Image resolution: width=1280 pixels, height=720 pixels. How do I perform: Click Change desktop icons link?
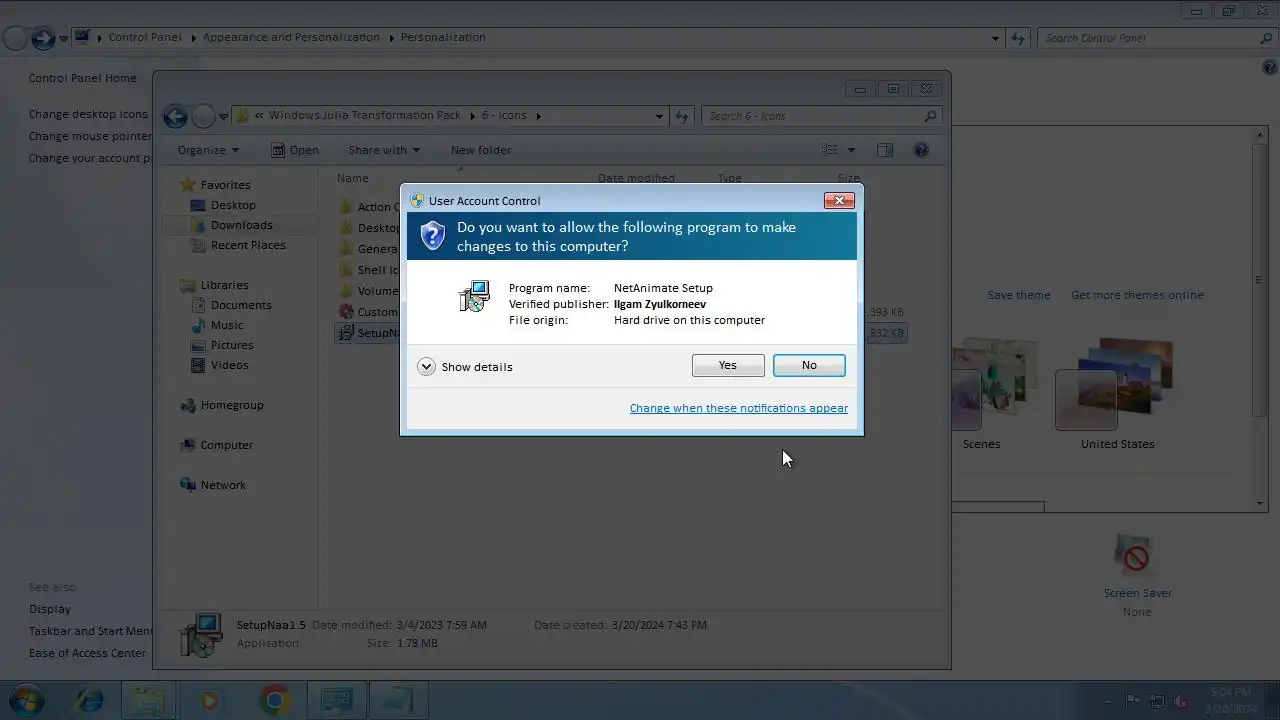[x=88, y=114]
